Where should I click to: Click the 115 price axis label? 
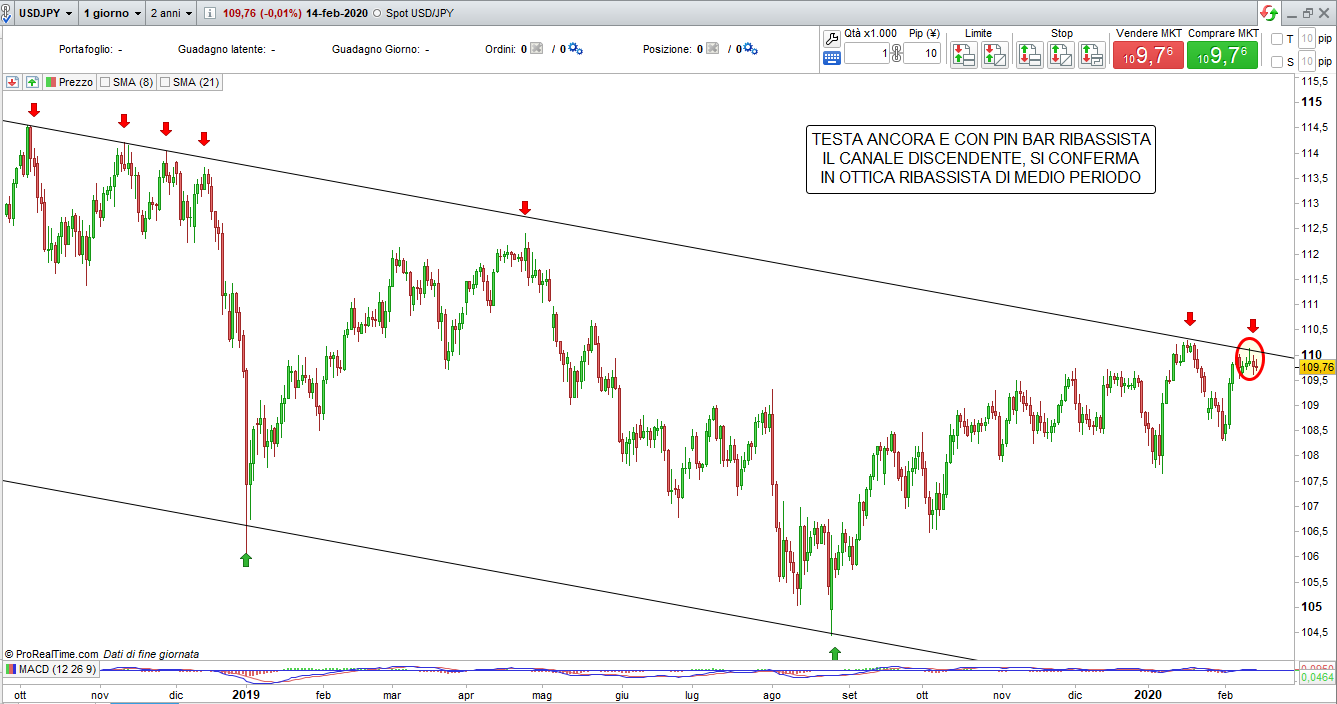[1310, 102]
